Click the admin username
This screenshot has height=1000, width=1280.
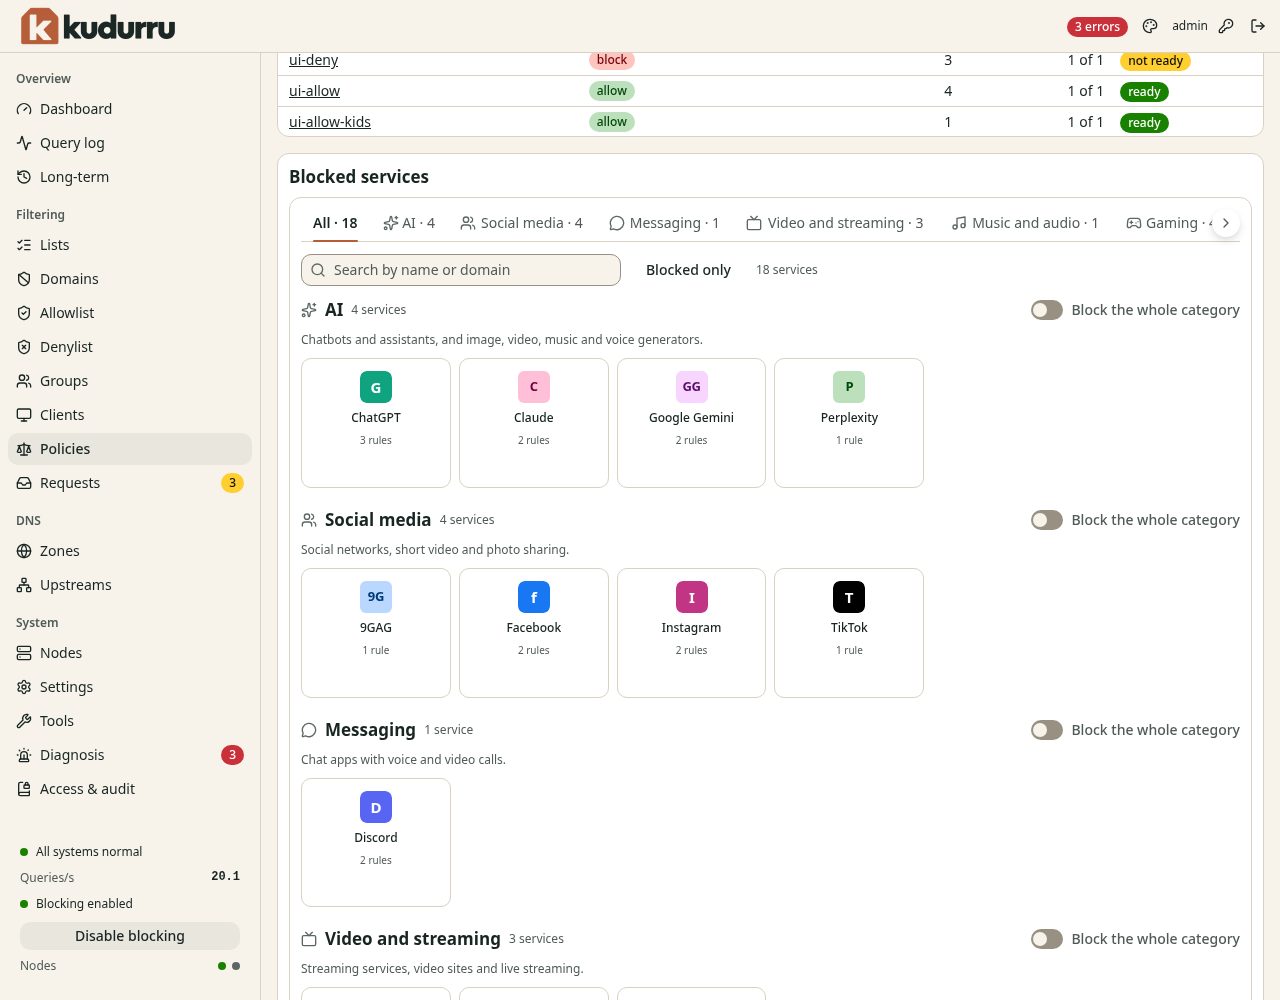(1190, 26)
